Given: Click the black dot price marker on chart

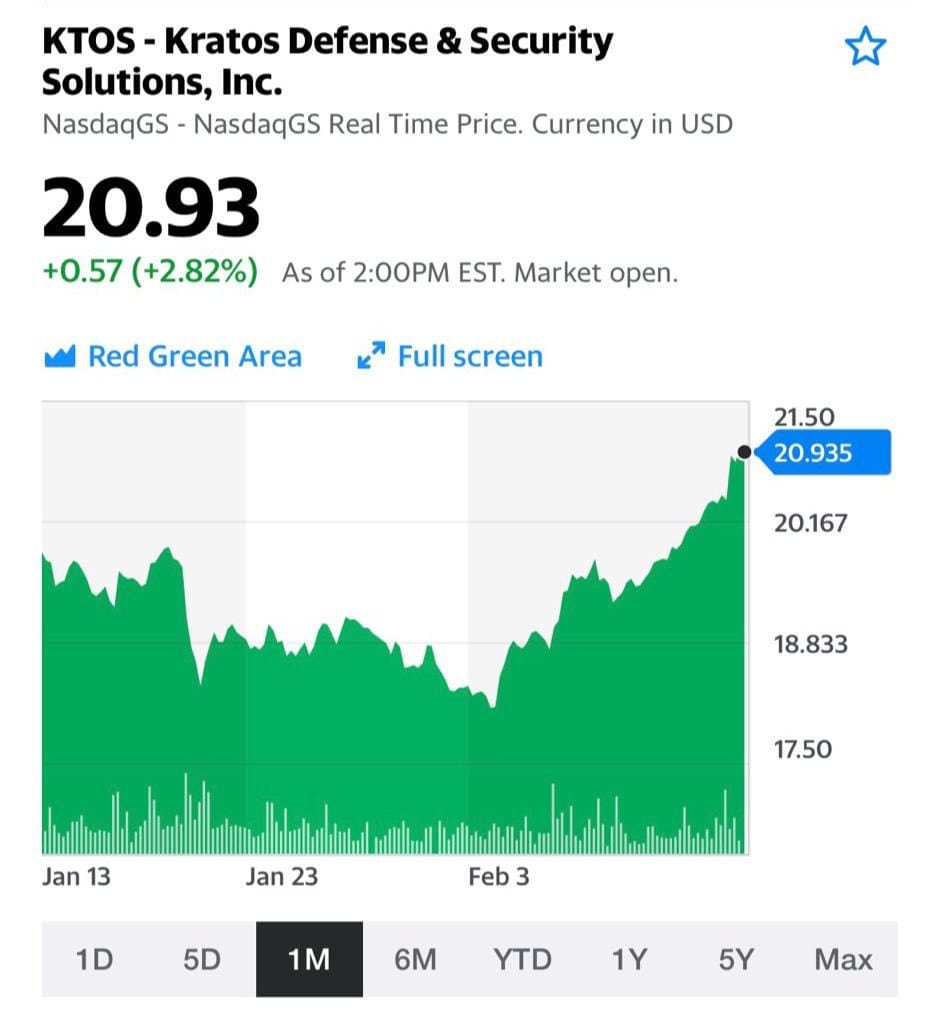Looking at the screenshot, I should tap(743, 453).
